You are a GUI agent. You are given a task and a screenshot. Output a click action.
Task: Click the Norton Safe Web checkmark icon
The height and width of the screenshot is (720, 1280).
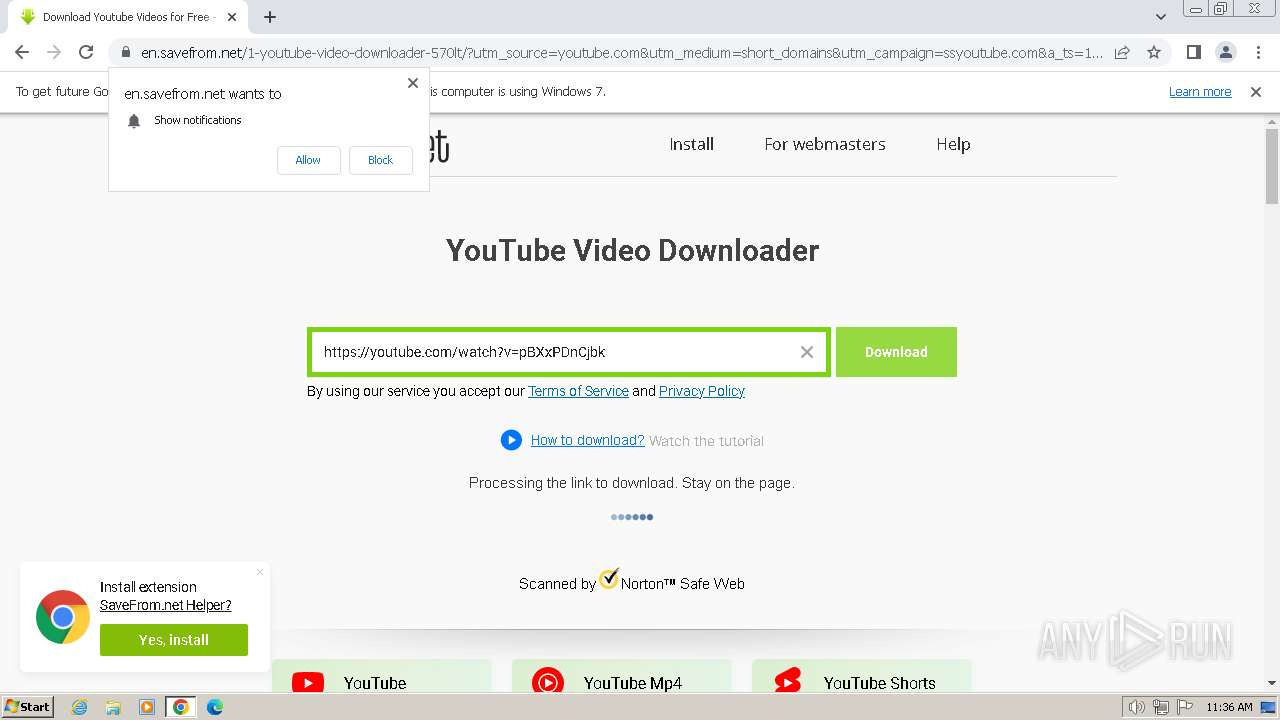pos(609,578)
